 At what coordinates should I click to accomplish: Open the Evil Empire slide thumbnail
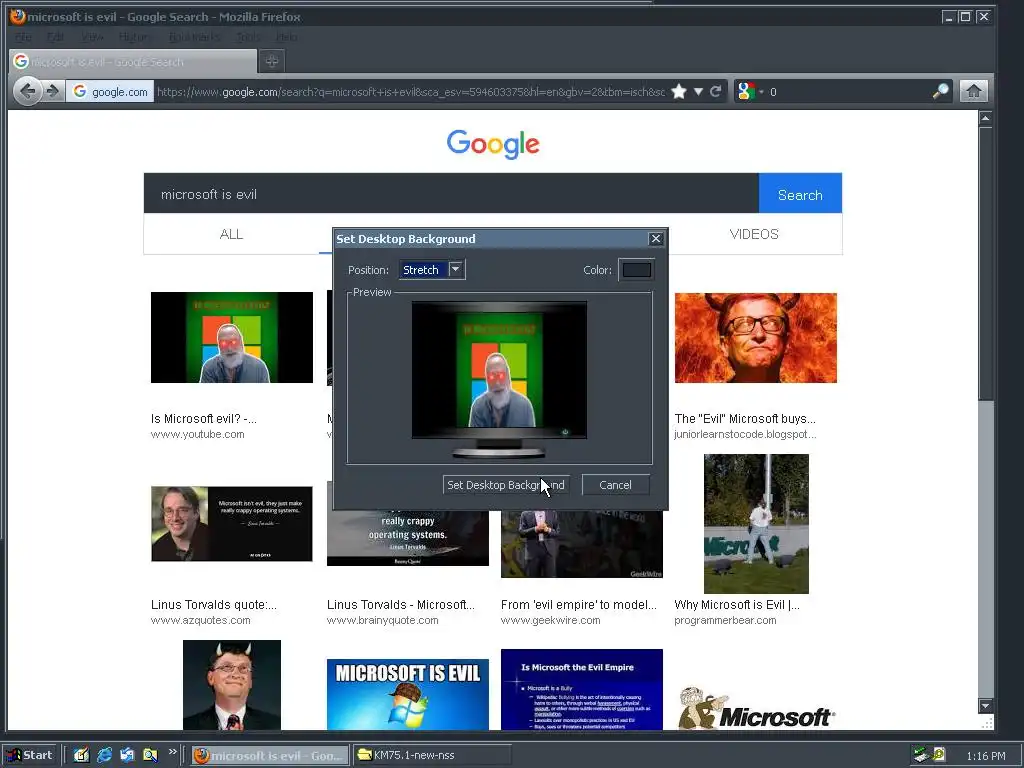coord(582,689)
